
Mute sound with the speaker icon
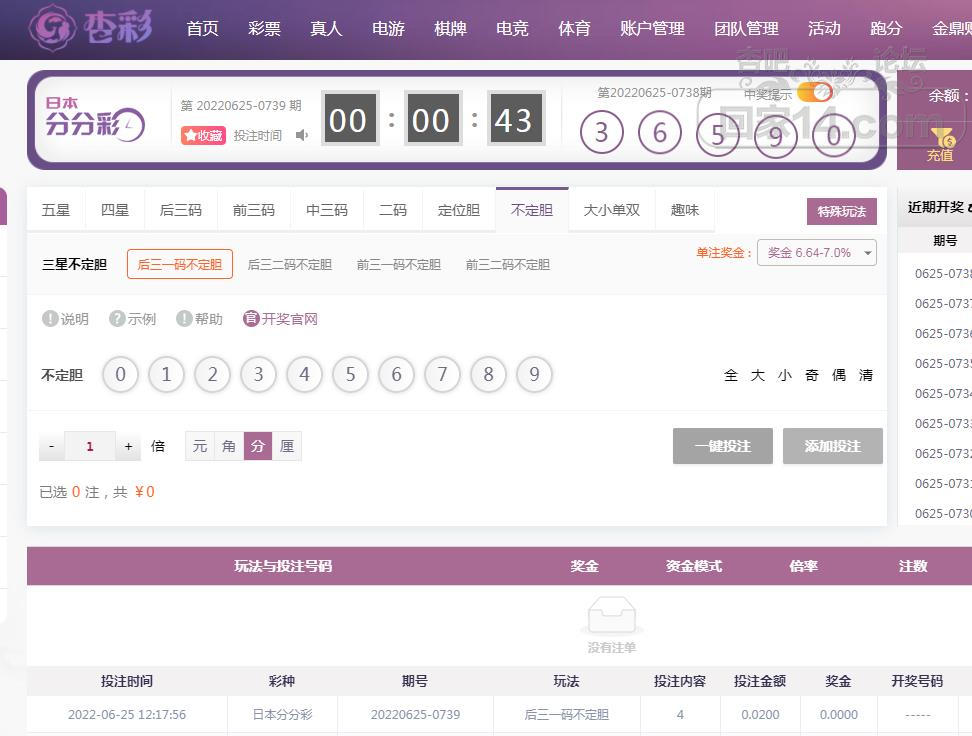pyautogui.click(x=302, y=135)
